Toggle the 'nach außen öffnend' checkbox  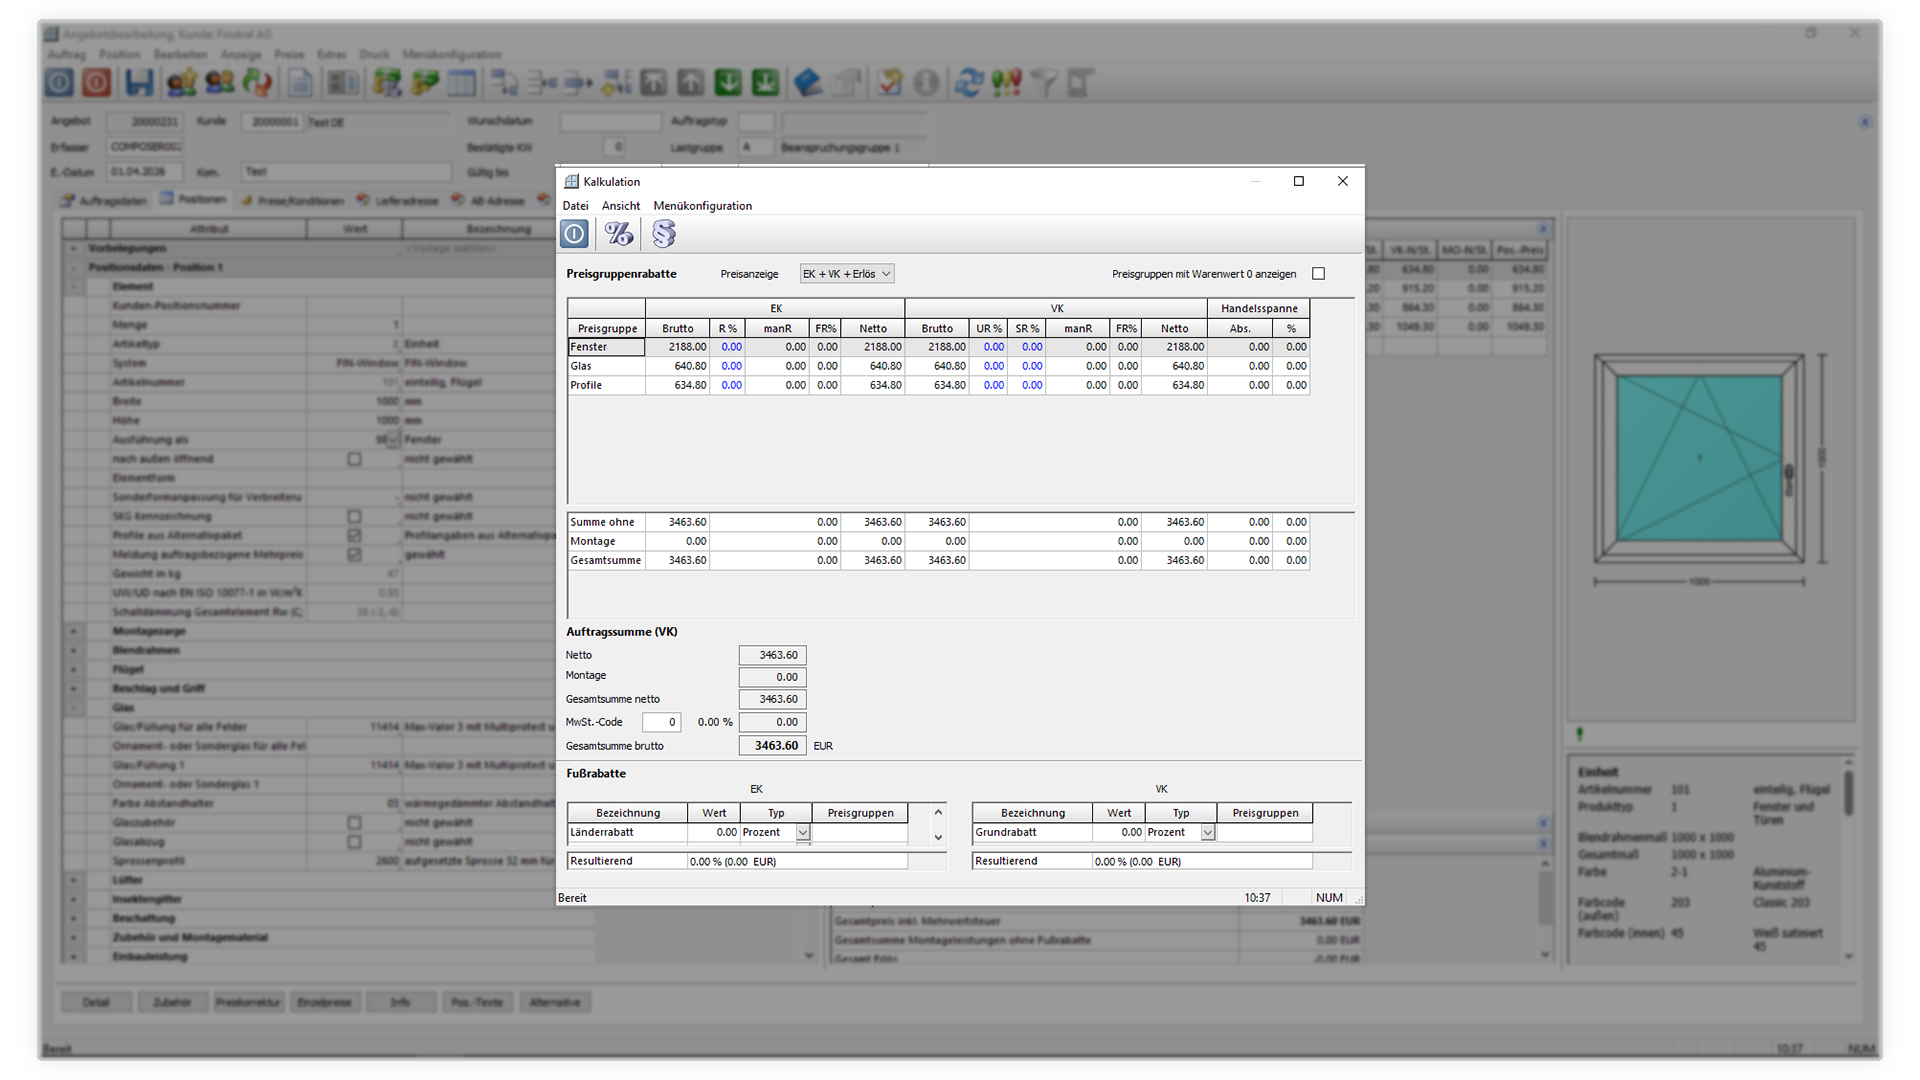[x=354, y=459]
